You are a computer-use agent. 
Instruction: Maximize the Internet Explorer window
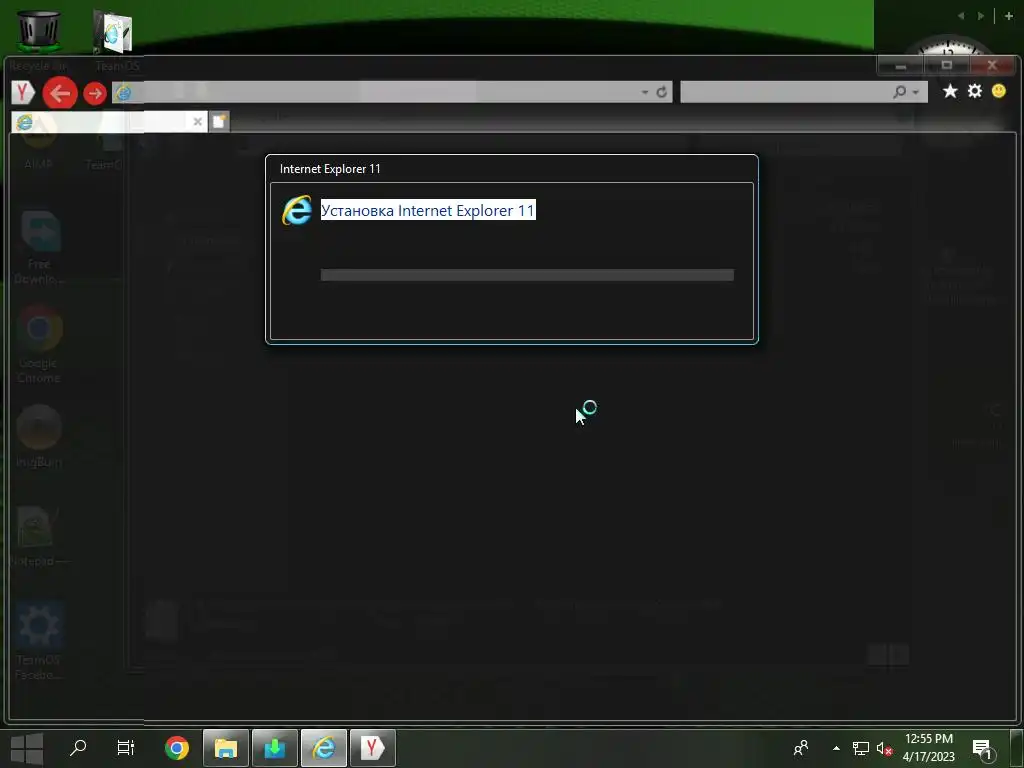pyautogui.click(x=947, y=65)
